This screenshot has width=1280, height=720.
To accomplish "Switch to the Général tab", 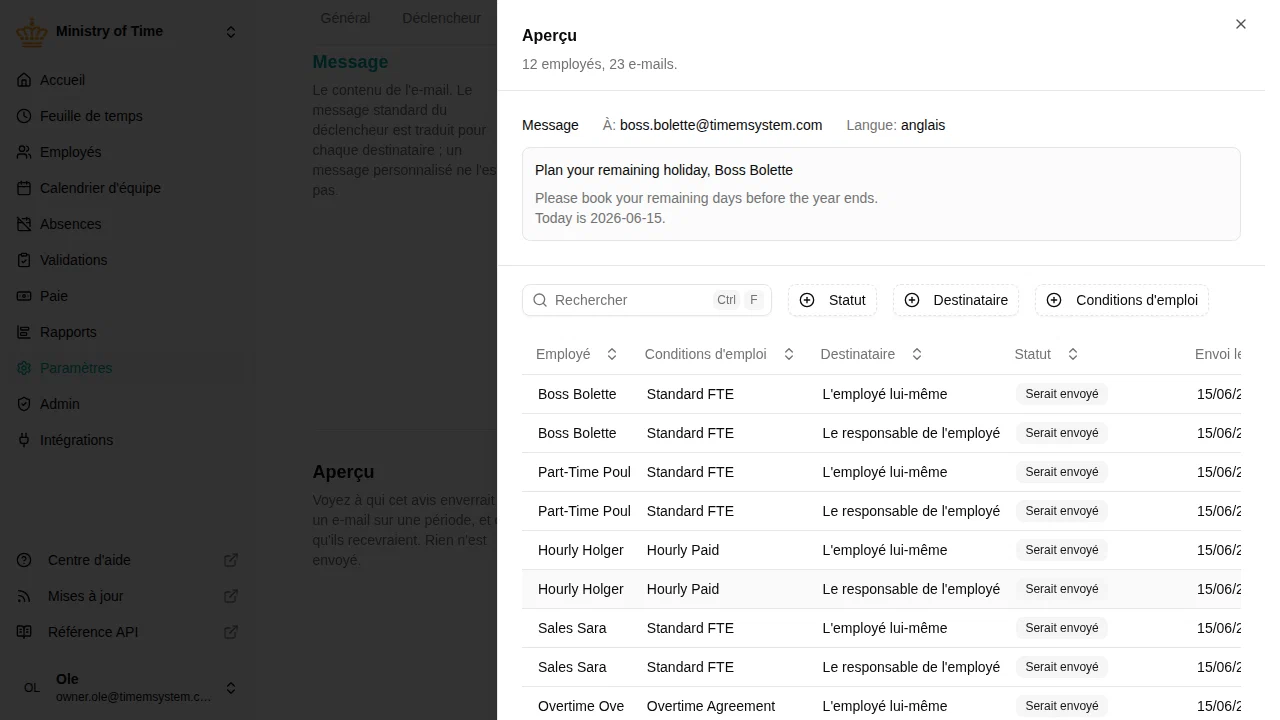I will [x=345, y=18].
